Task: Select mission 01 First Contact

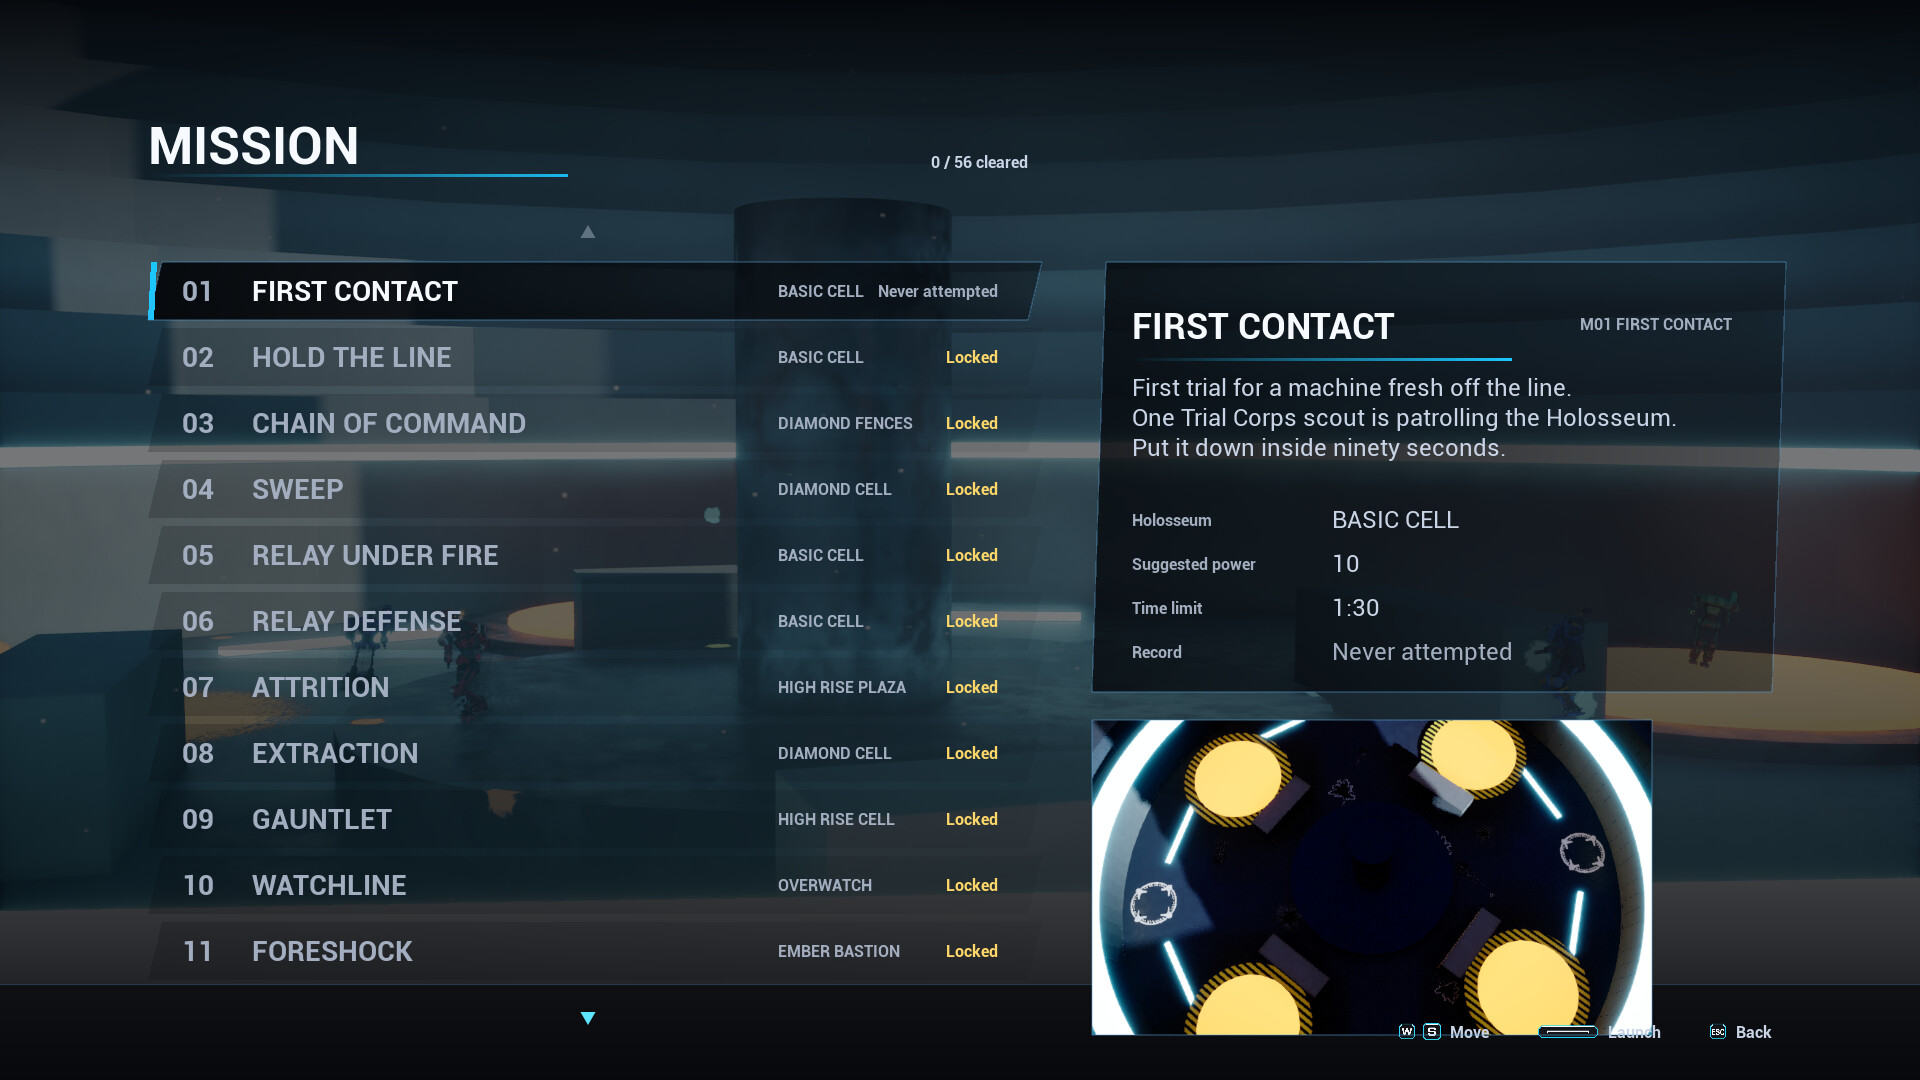Action: (x=595, y=291)
